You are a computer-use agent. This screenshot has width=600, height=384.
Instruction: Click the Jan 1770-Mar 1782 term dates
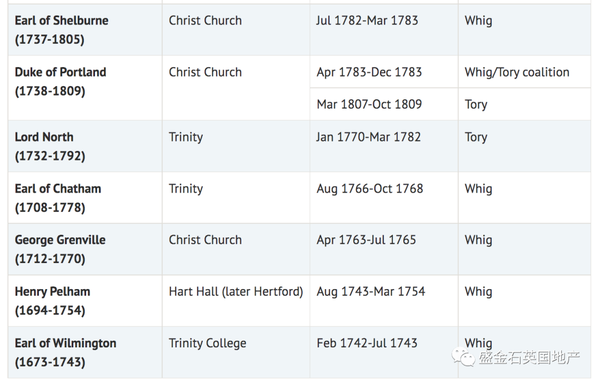pyautogui.click(x=368, y=137)
